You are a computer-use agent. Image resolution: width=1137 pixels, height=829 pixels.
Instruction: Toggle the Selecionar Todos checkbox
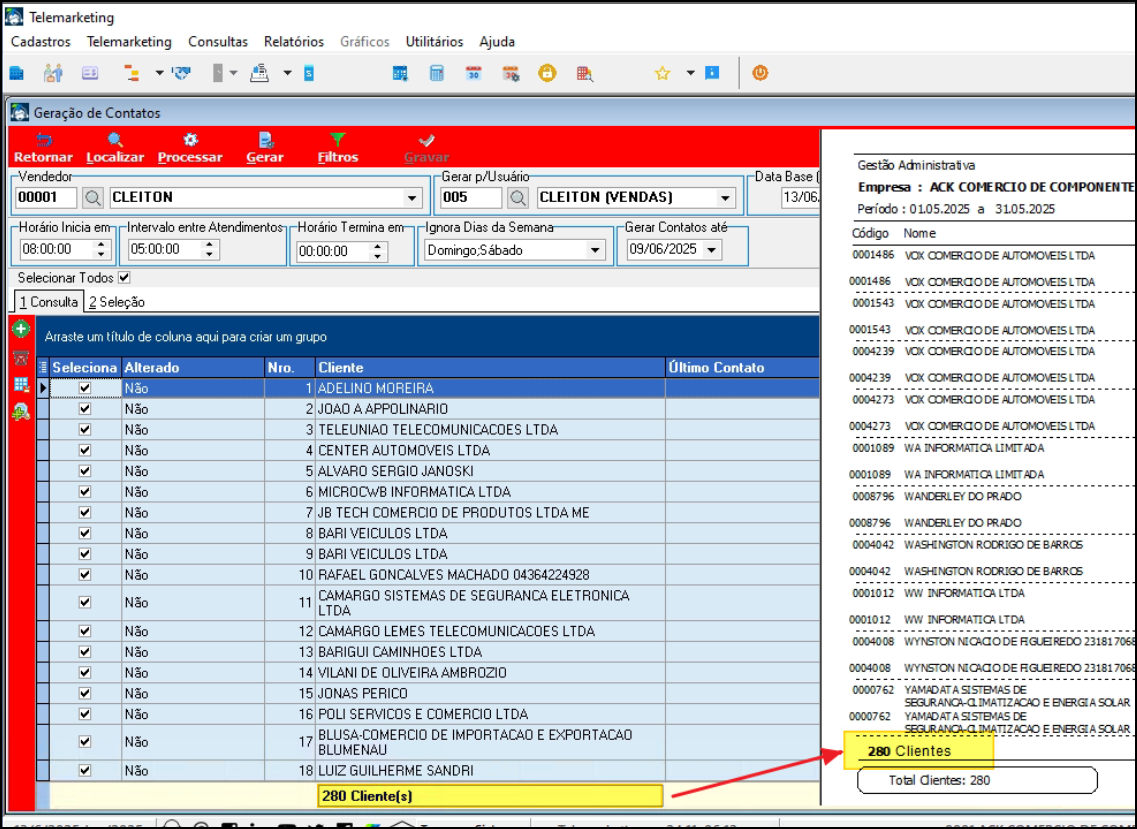click(x=124, y=278)
